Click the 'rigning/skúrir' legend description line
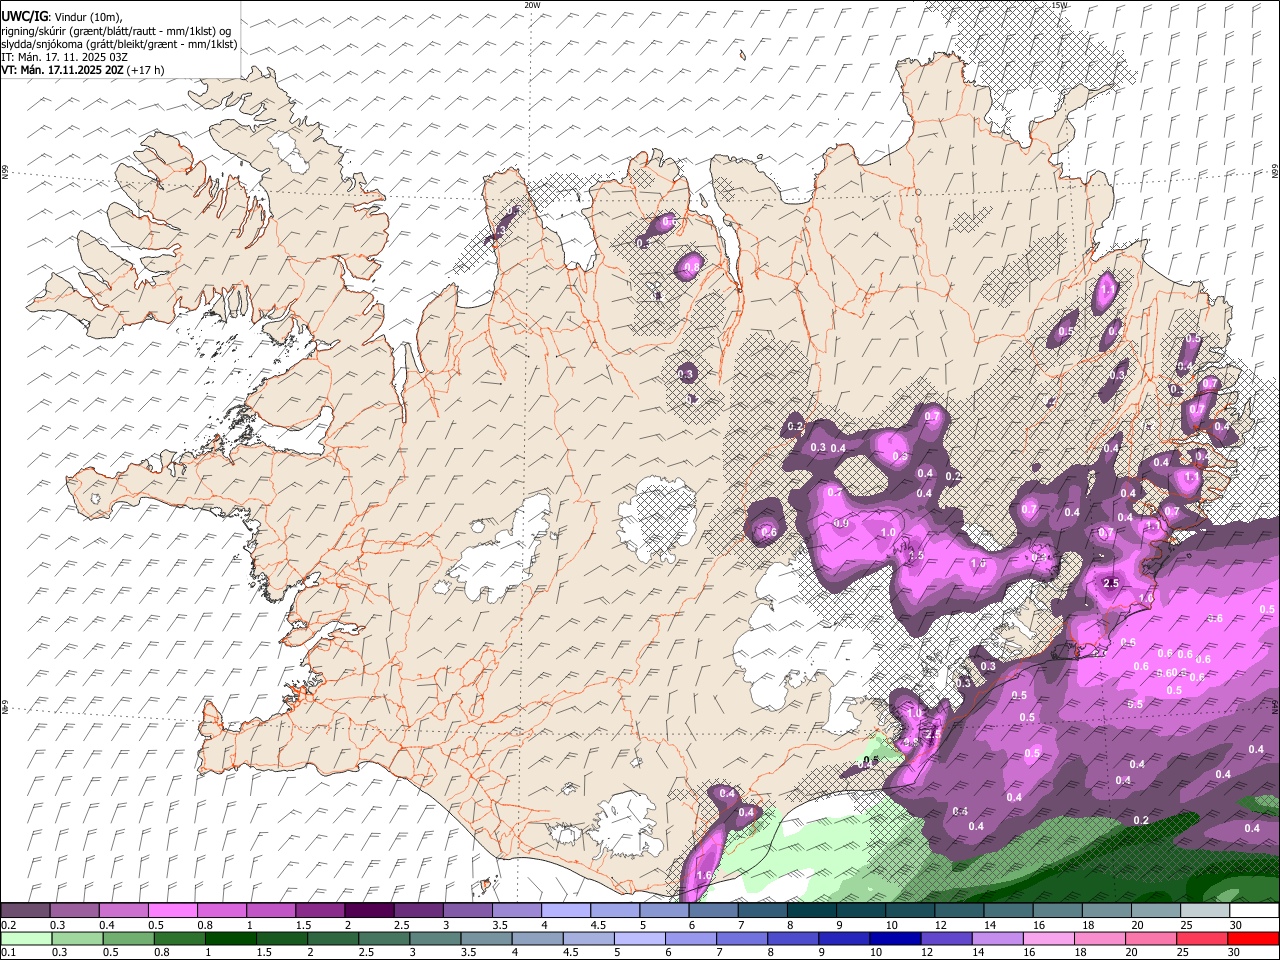 coord(116,31)
